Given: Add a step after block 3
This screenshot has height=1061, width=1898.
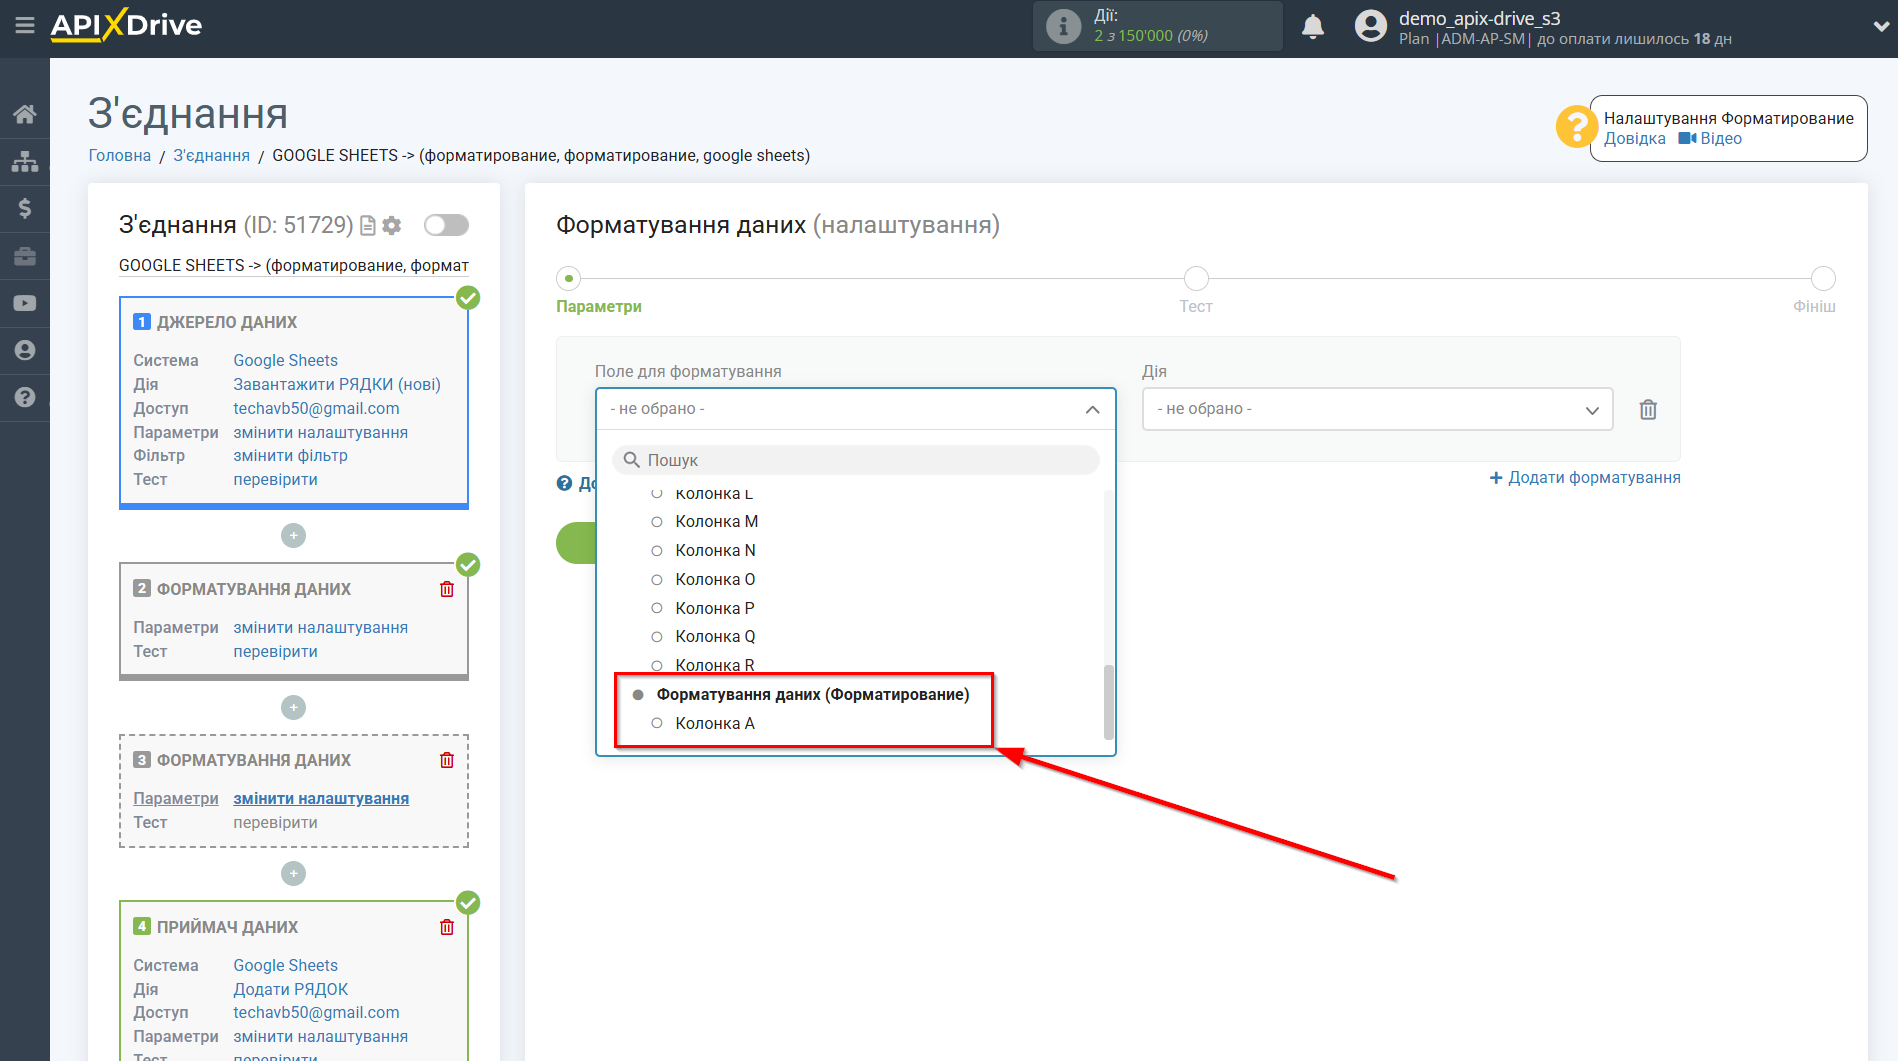Looking at the screenshot, I should (x=293, y=874).
